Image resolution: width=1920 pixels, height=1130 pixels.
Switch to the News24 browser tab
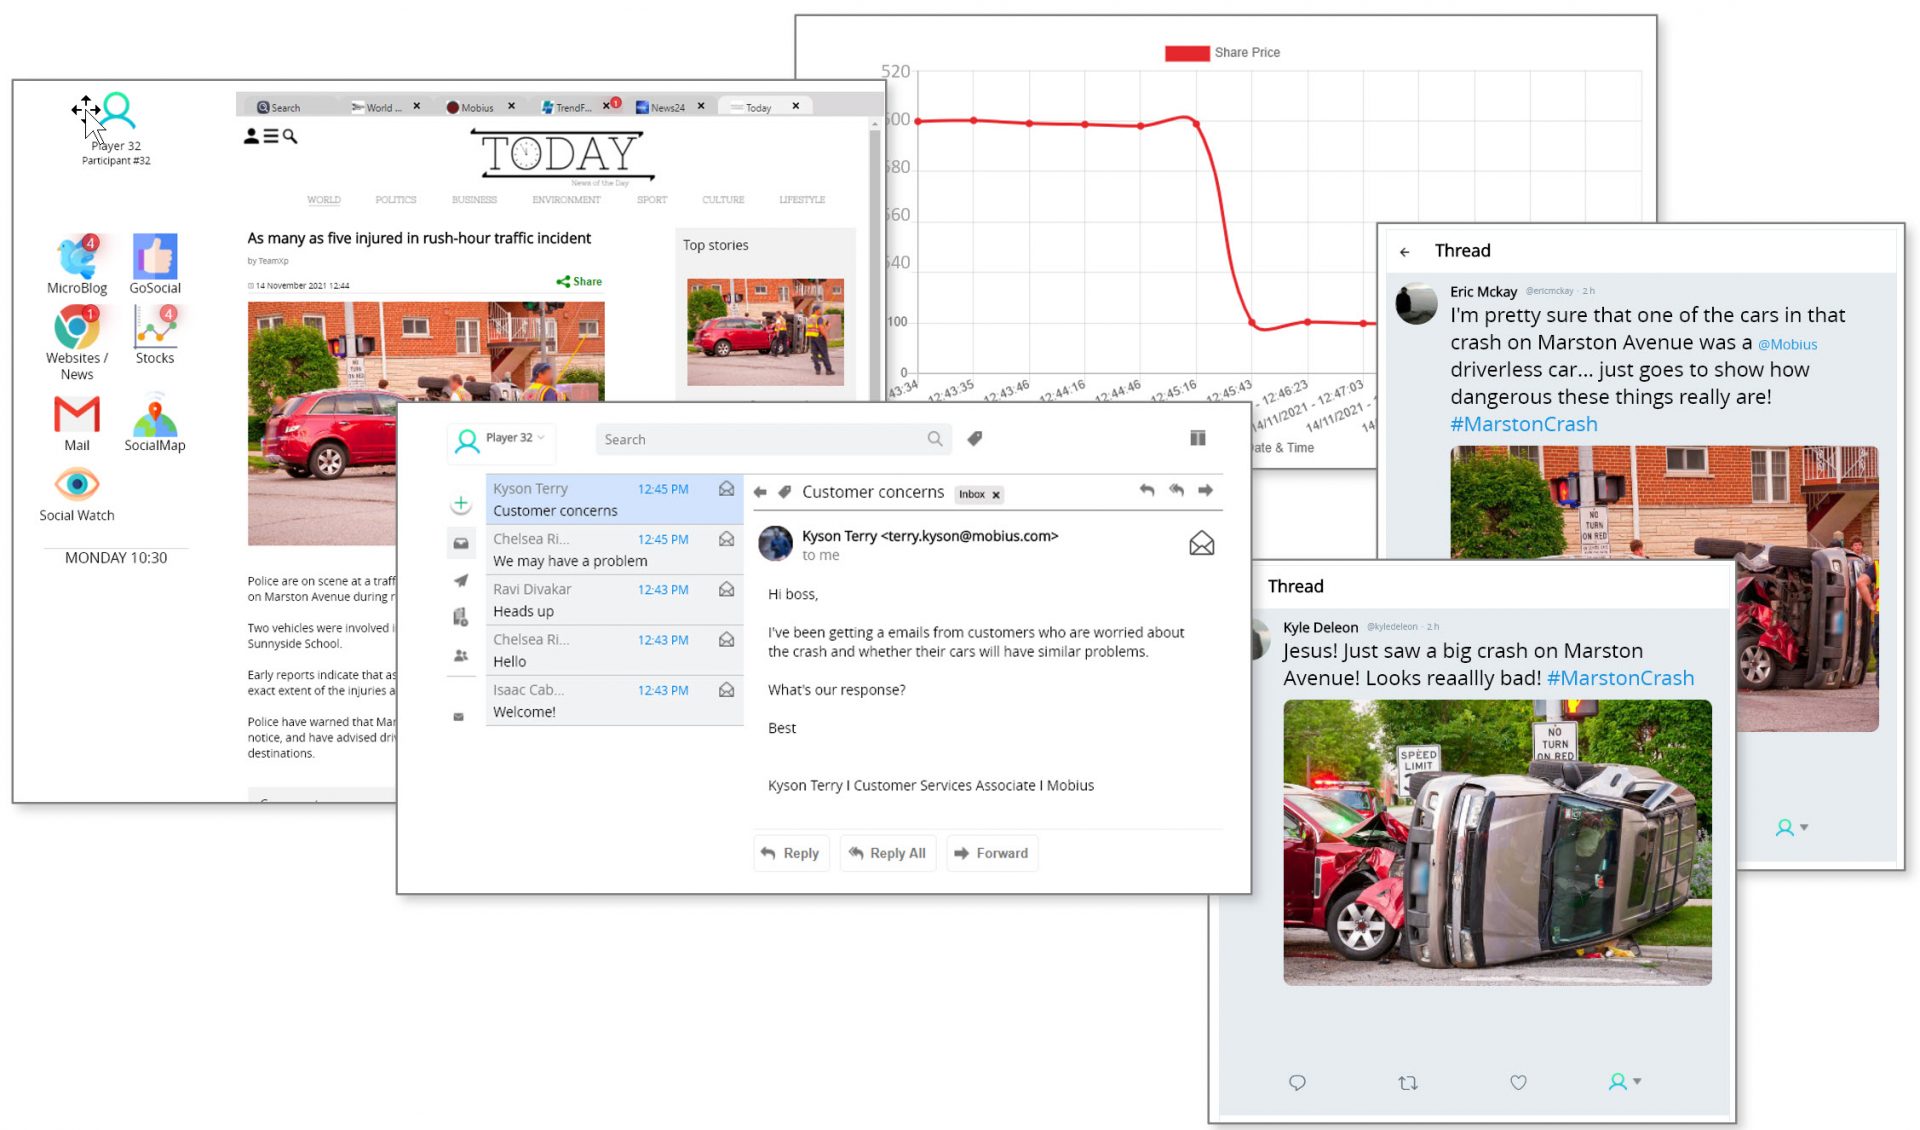click(x=667, y=107)
